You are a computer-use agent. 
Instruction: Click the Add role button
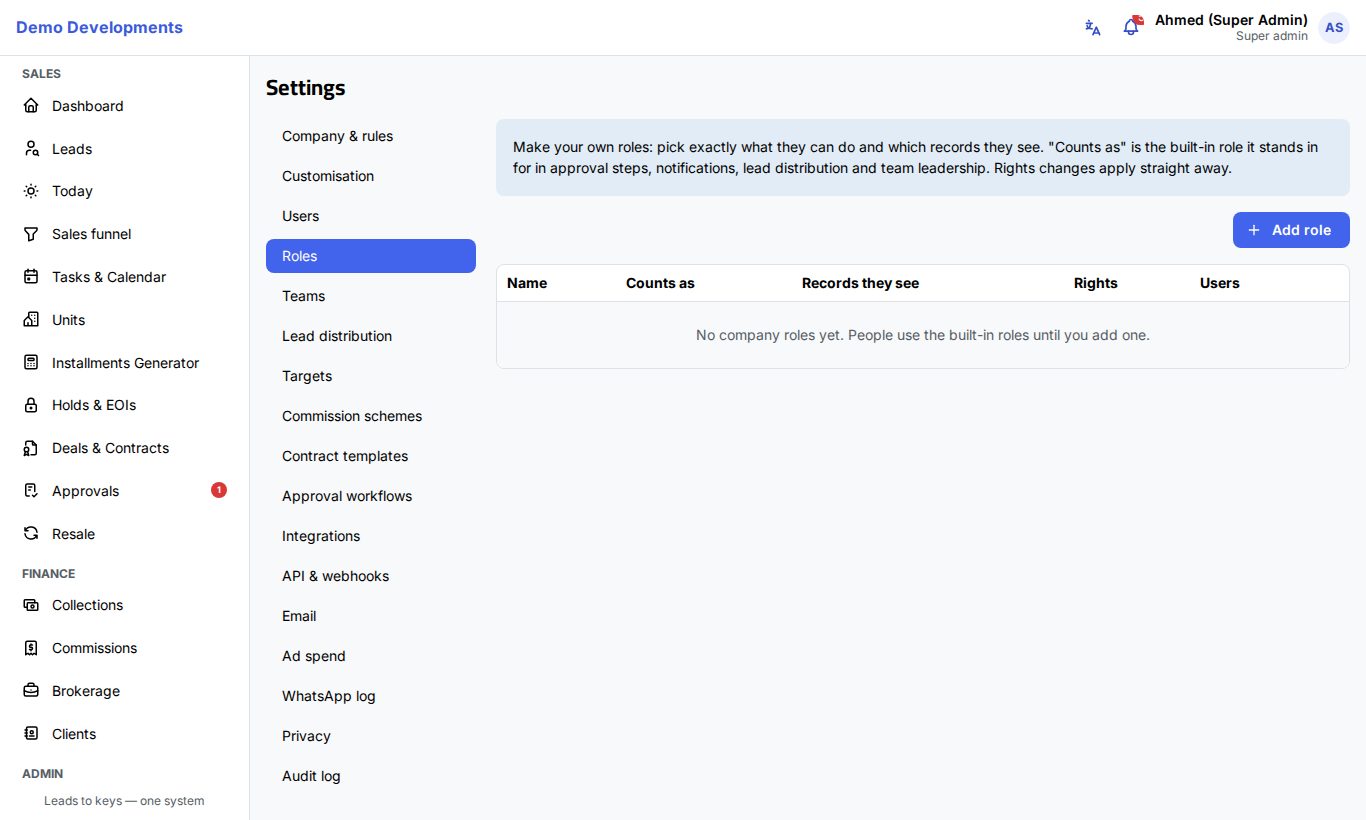coord(1291,230)
